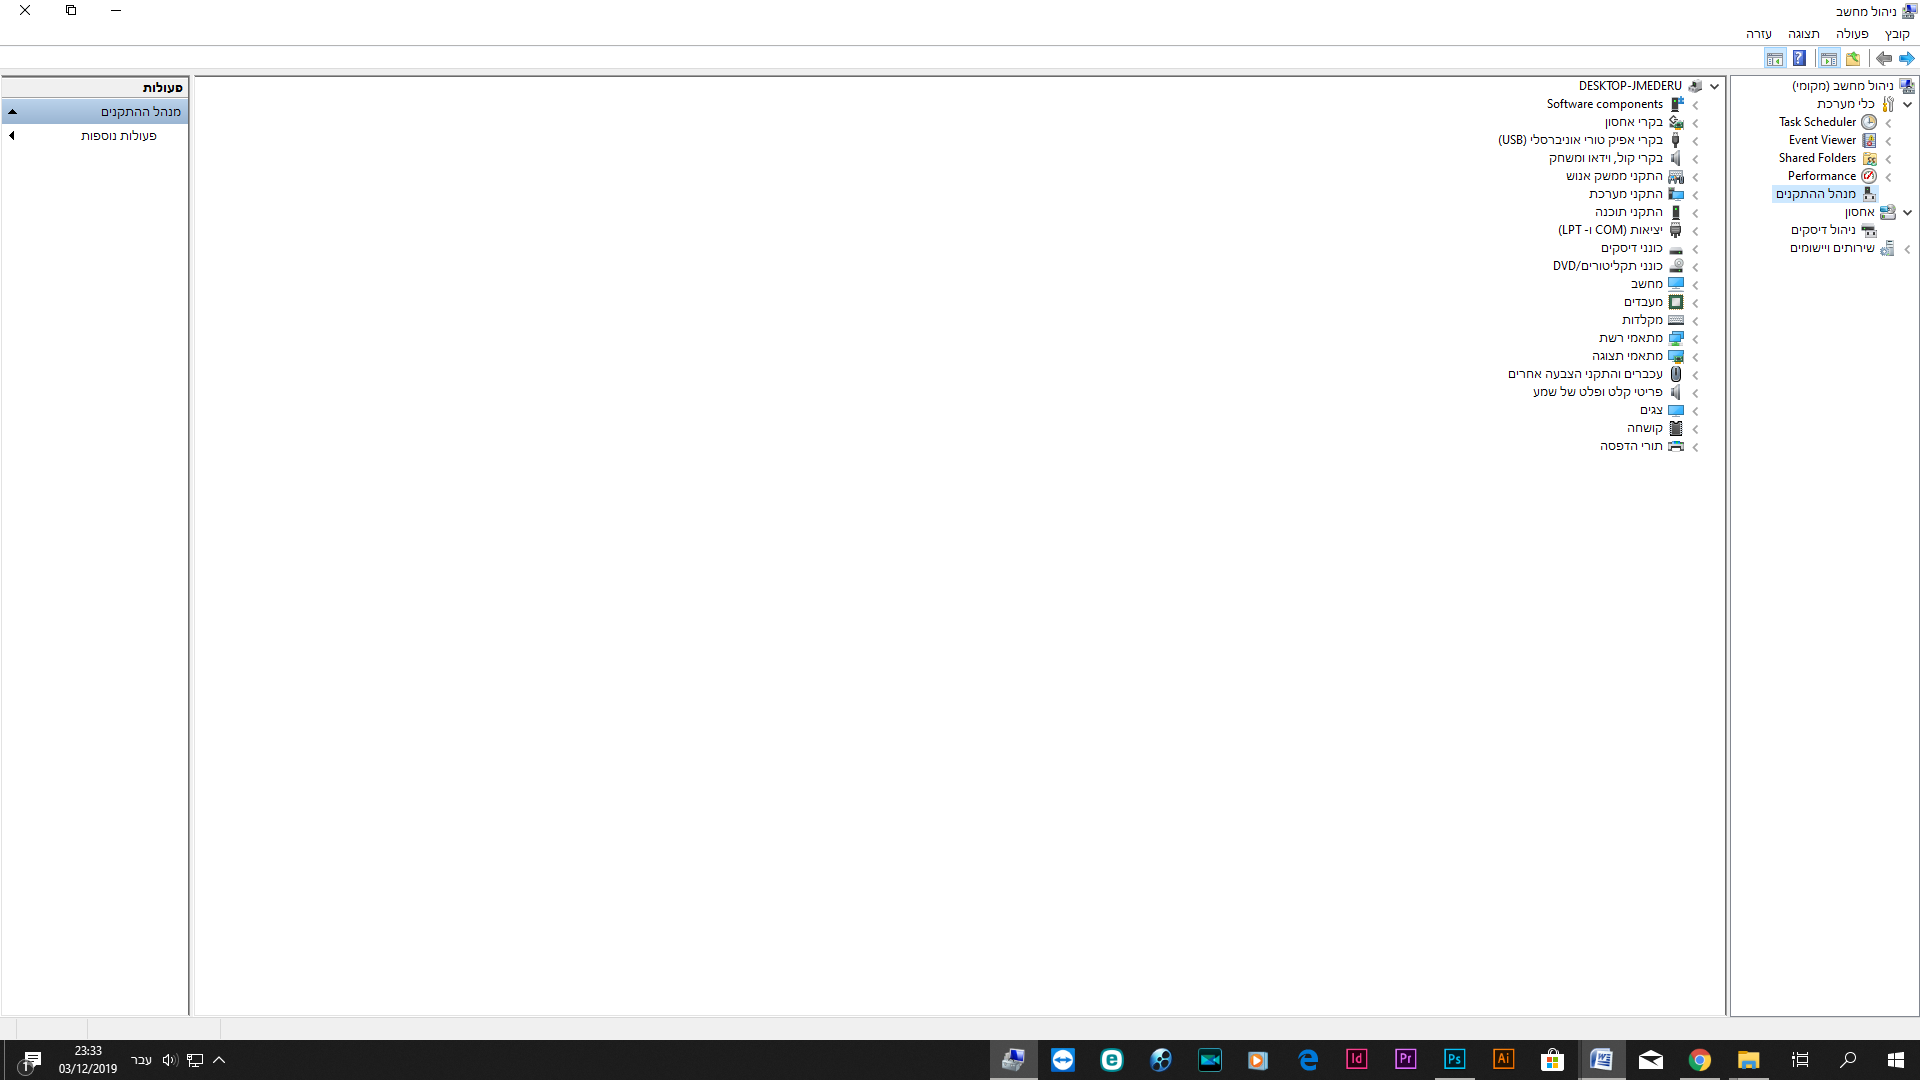Expand the DVD drives device category
This screenshot has width=1920, height=1080.
[x=1695, y=267]
